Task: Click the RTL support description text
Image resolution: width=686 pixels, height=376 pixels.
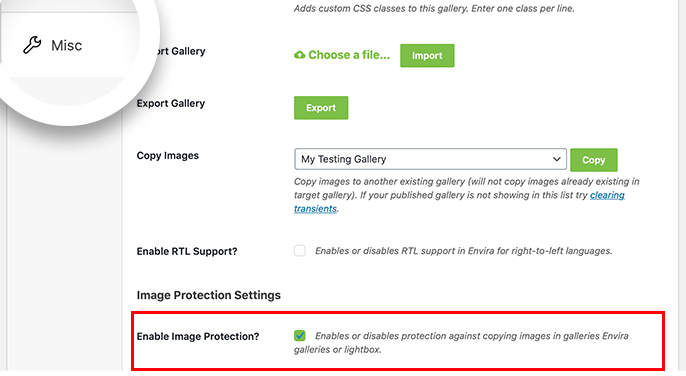Action: pos(464,251)
